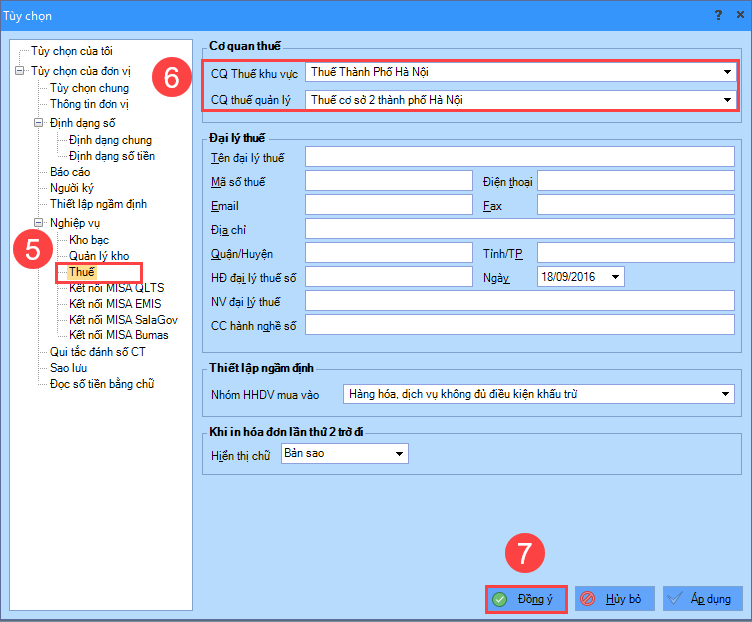Viewport: 752px width, 622px height.
Task: Collapse the Định dạng số tree node
Action: point(38,124)
